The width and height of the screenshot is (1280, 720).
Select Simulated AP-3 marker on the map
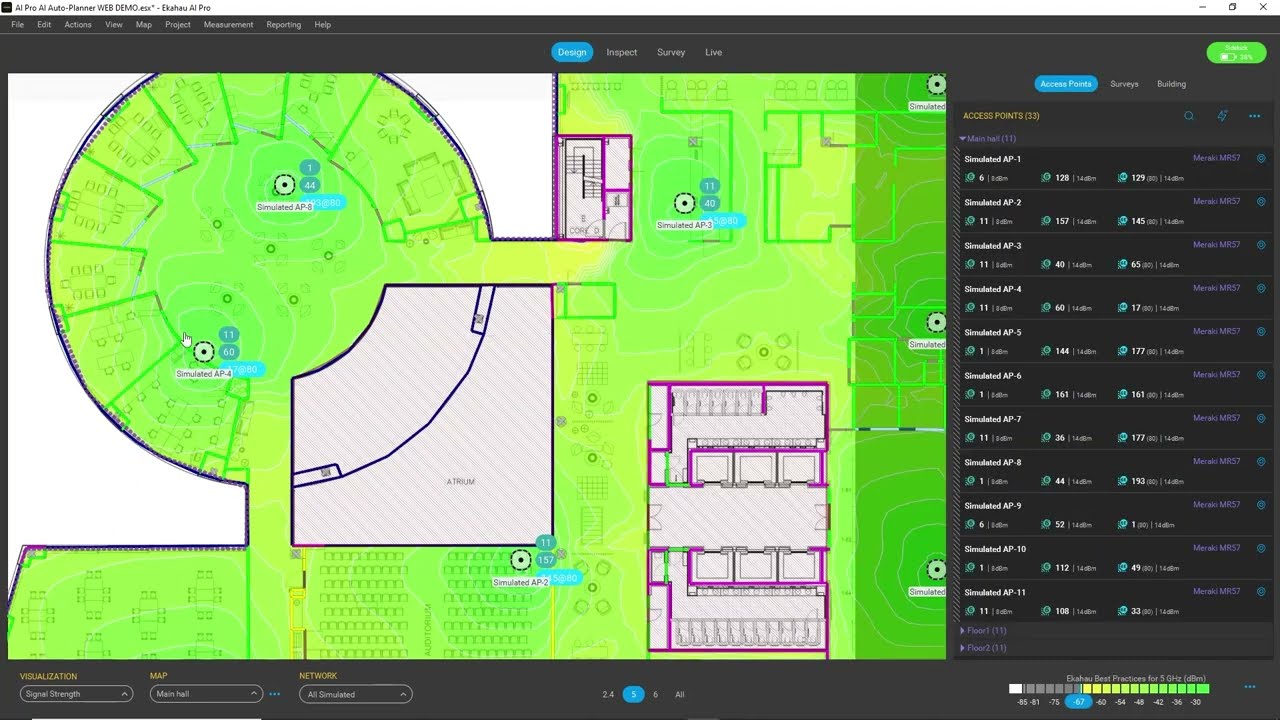(684, 204)
